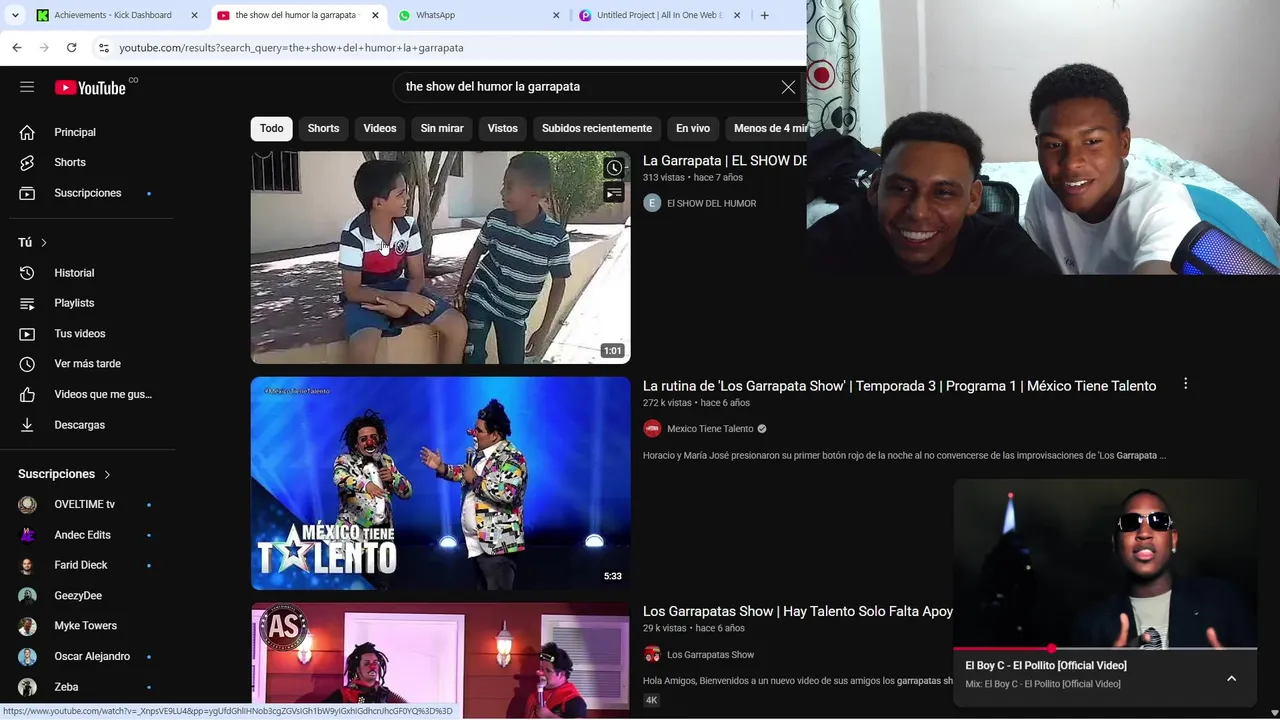
Task: Open Los Garrapatas Show Hay Talento title
Action: pyautogui.click(x=798, y=611)
